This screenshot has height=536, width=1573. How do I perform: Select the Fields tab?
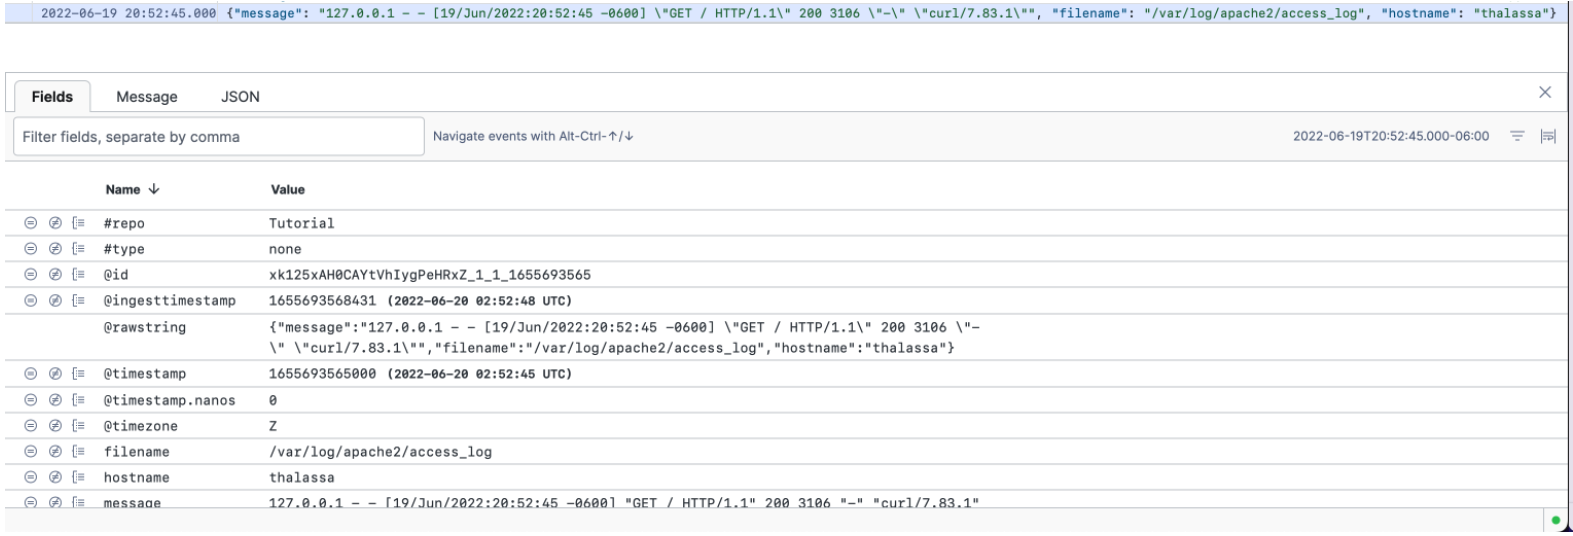coord(52,97)
